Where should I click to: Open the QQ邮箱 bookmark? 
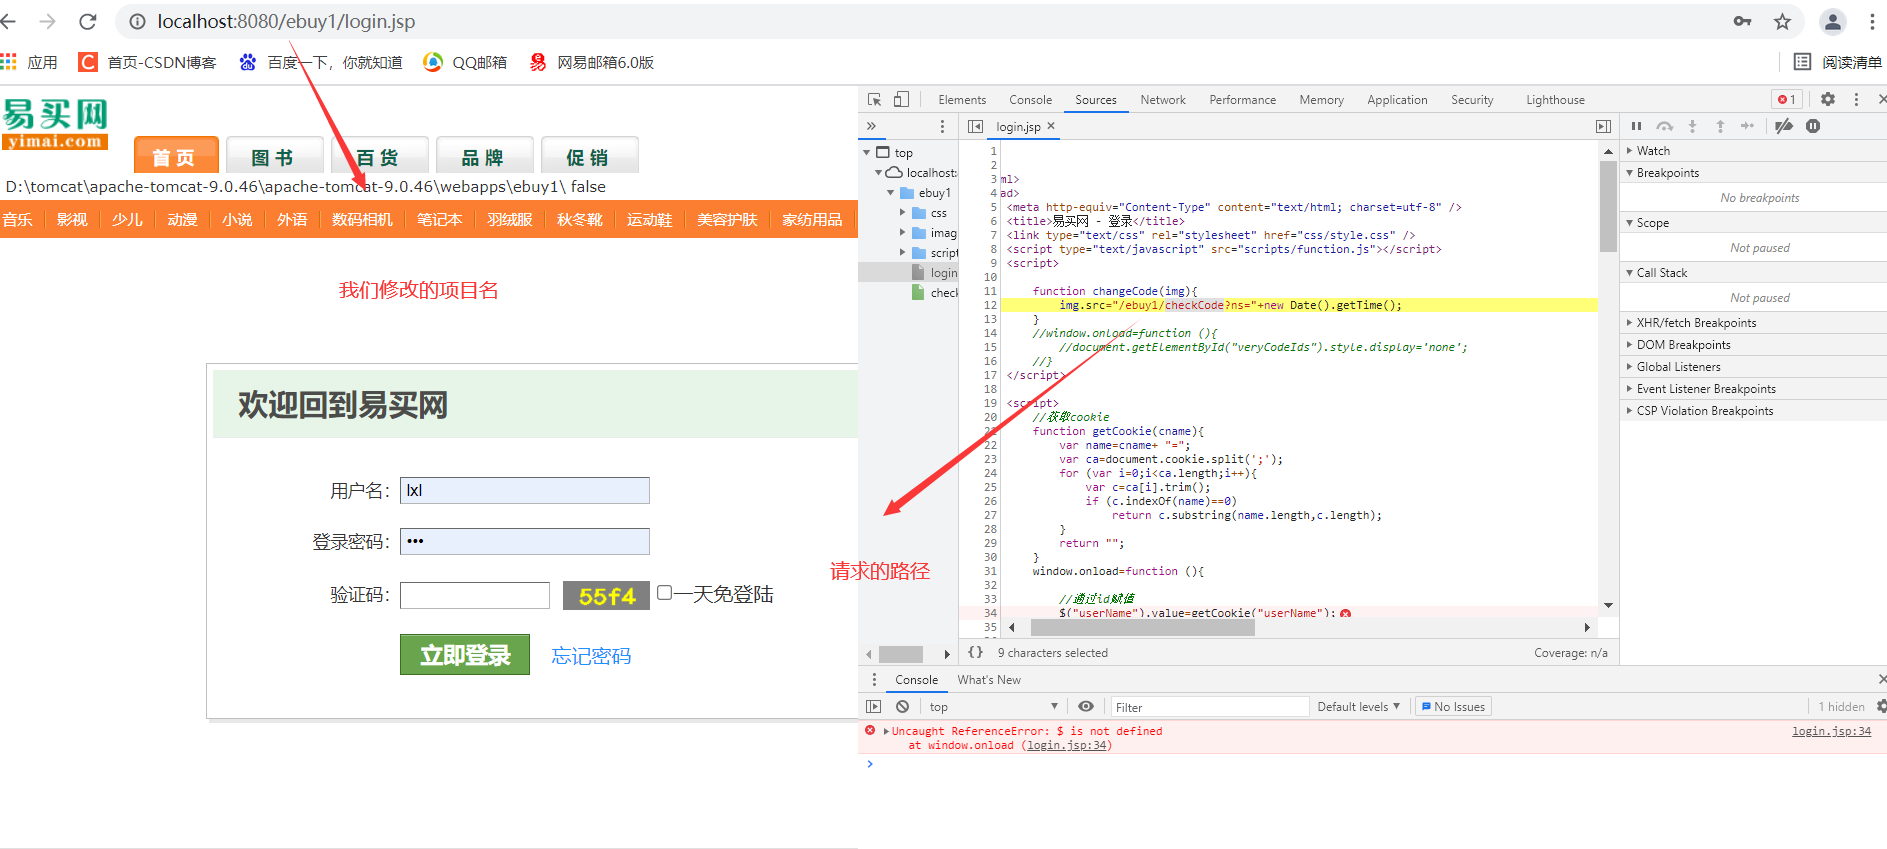click(465, 62)
